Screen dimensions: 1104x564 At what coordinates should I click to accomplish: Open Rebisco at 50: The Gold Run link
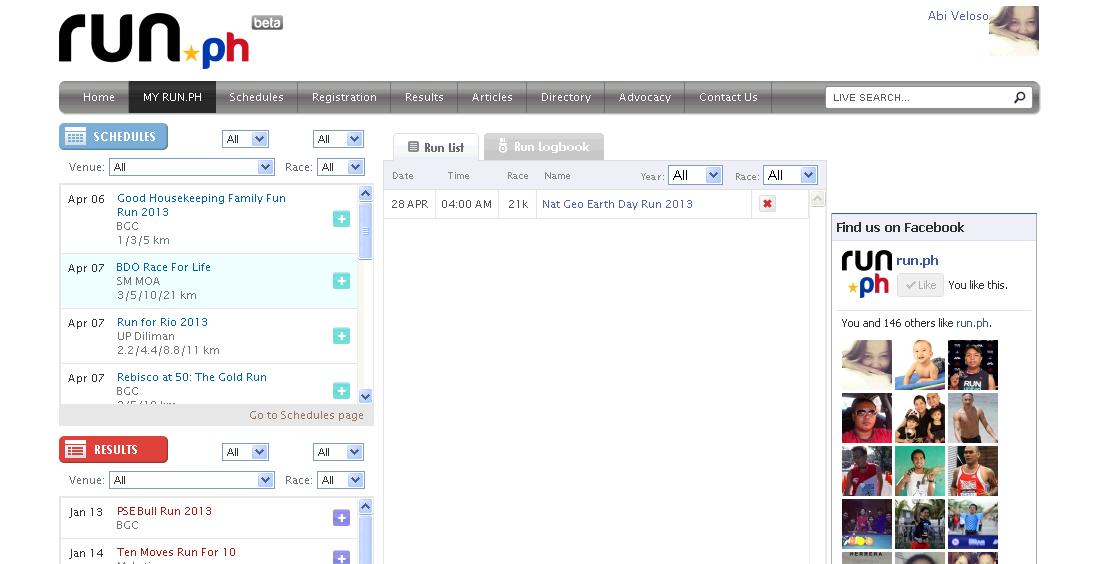click(192, 377)
